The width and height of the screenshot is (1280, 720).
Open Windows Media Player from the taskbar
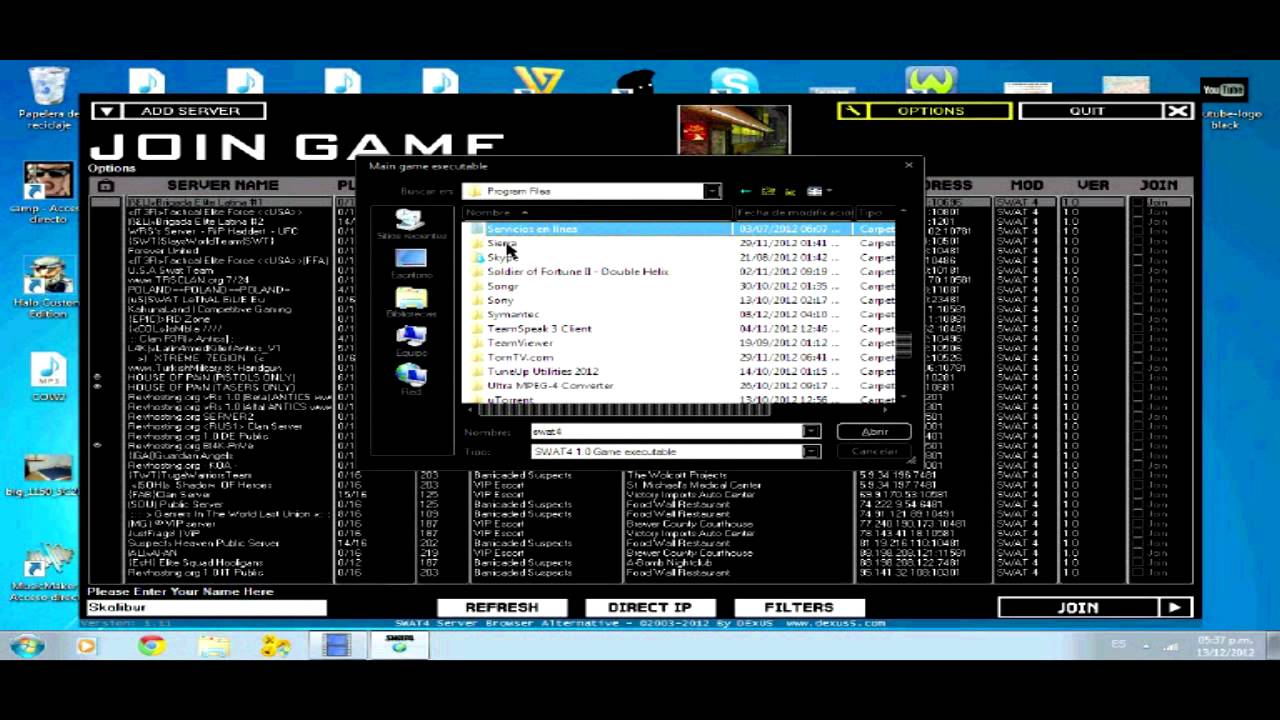click(x=87, y=646)
